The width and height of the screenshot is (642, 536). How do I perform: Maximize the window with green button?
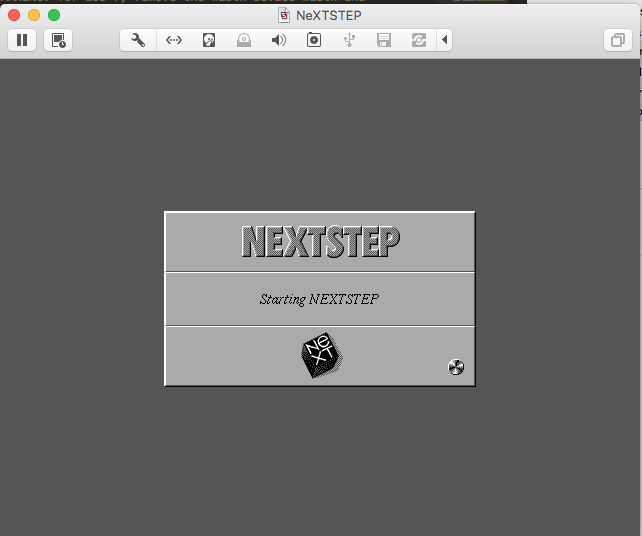click(54, 15)
